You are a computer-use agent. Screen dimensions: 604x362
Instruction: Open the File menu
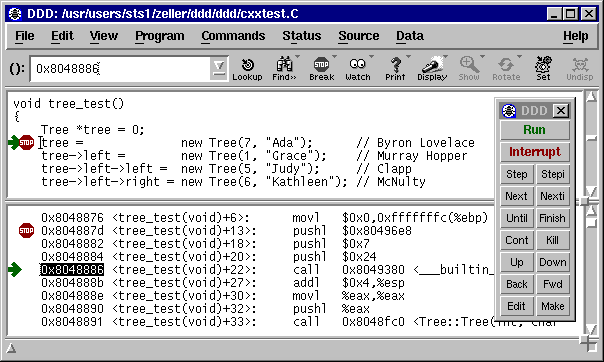point(25,36)
